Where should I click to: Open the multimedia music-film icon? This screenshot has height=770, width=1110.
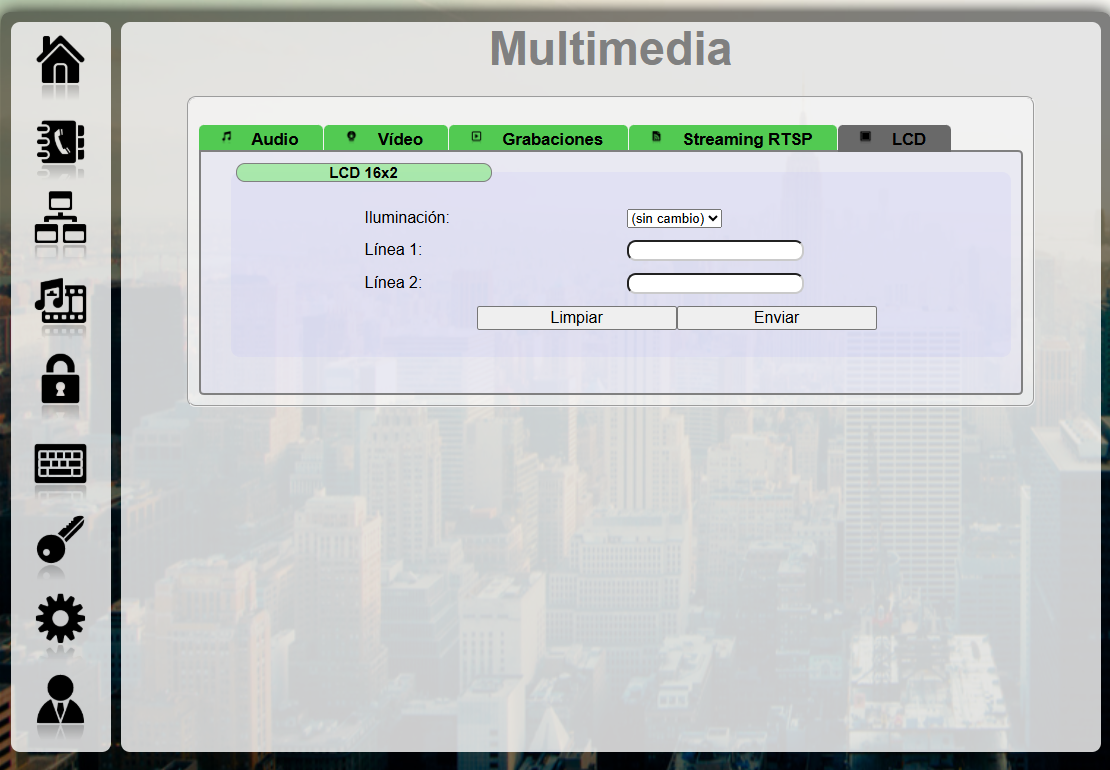[x=60, y=300]
